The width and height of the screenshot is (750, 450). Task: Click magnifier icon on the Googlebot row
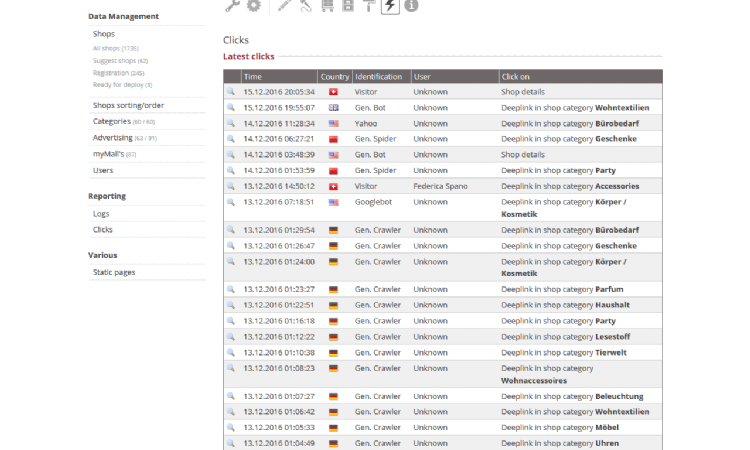click(231, 202)
